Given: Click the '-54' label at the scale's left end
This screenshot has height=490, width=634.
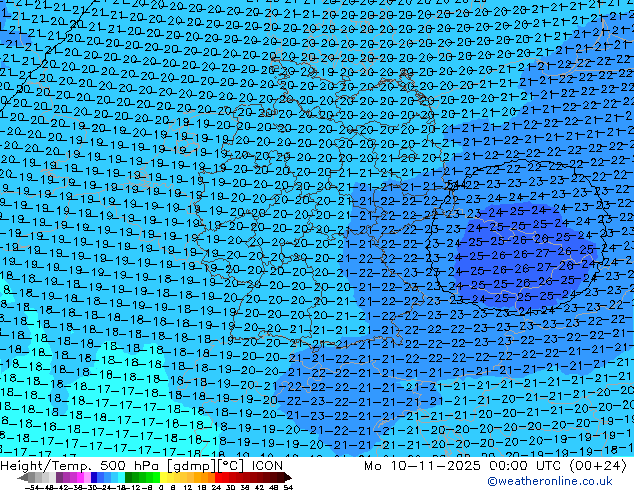Looking at the screenshot, I should click(32, 487).
